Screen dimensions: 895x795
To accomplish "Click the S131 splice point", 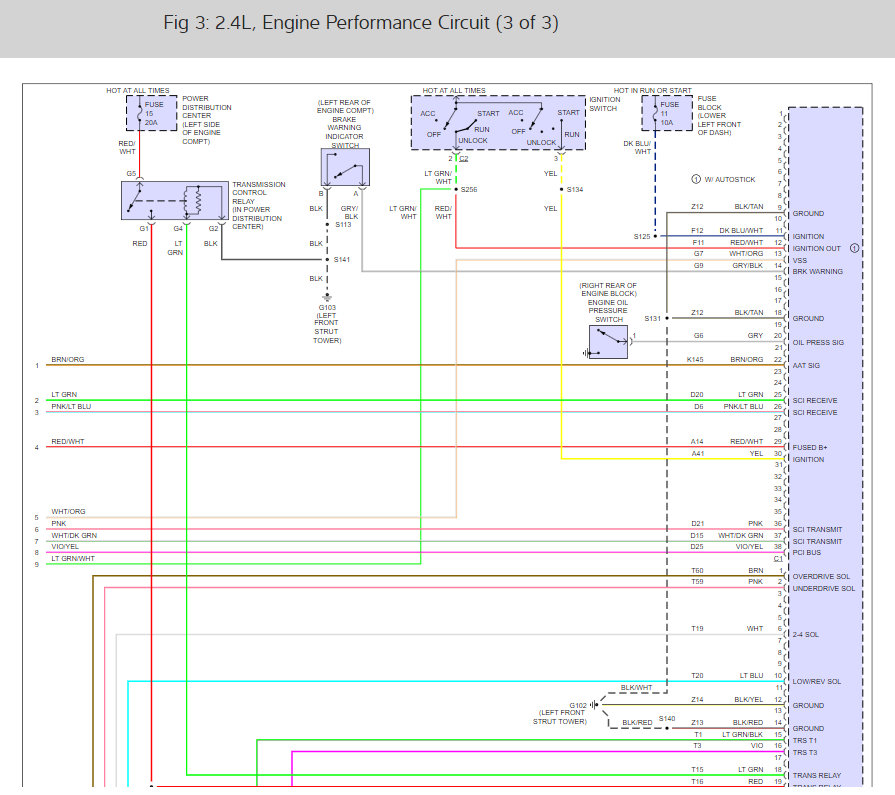I will (667, 318).
